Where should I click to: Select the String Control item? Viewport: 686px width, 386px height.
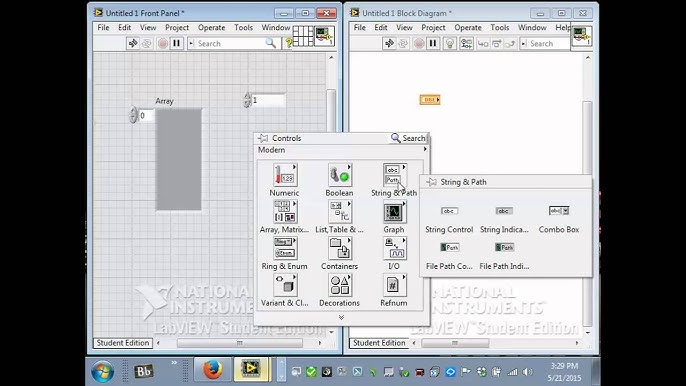[449, 219]
